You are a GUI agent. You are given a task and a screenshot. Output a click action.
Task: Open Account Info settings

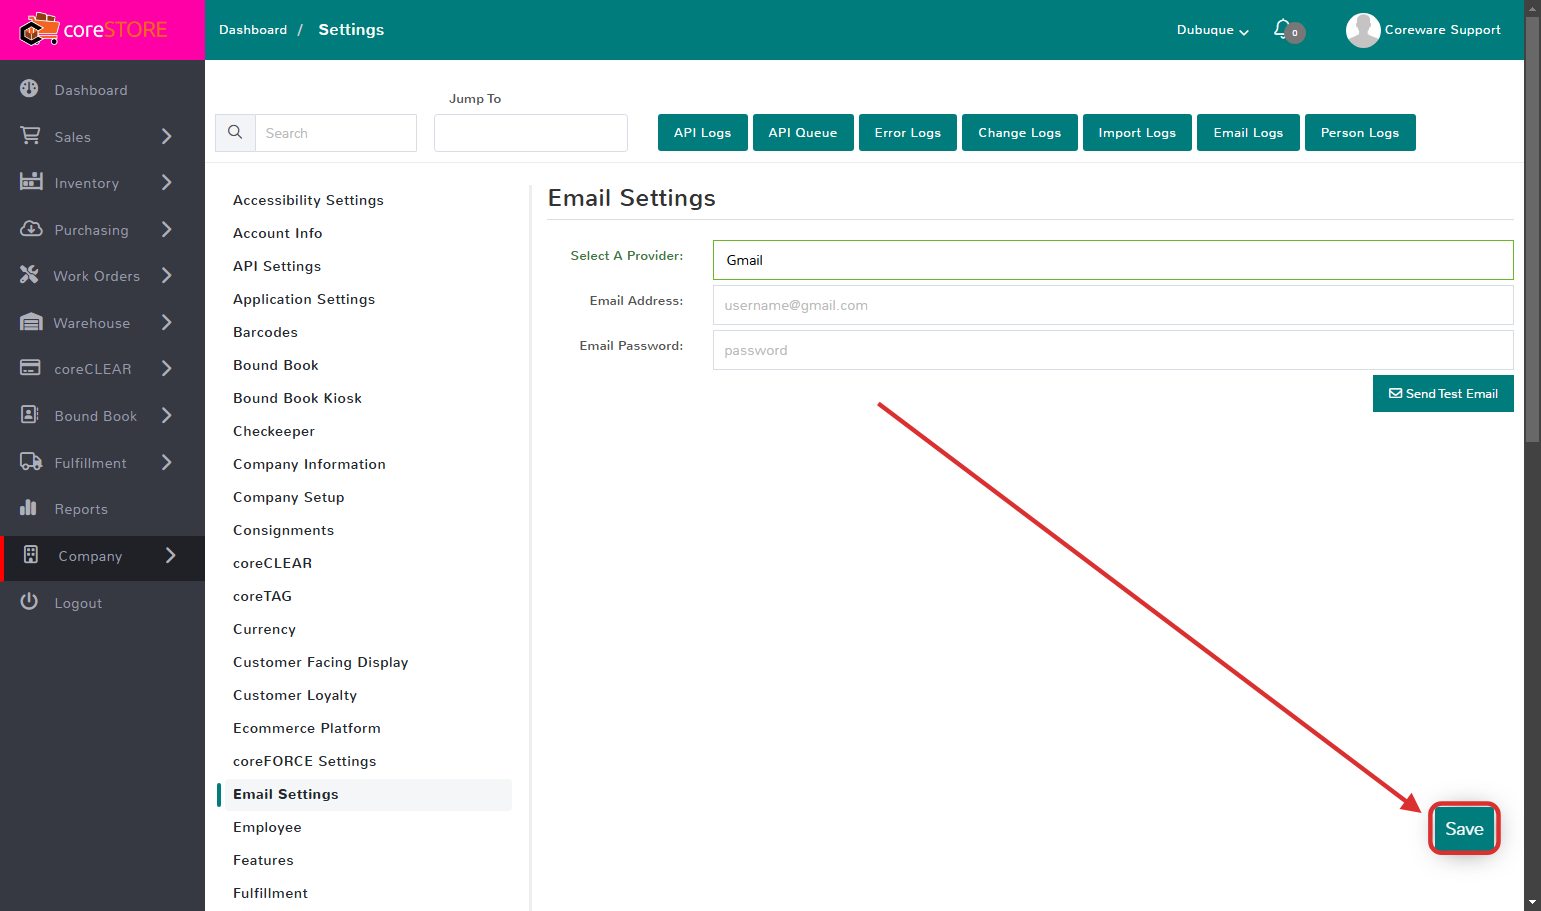coord(278,233)
